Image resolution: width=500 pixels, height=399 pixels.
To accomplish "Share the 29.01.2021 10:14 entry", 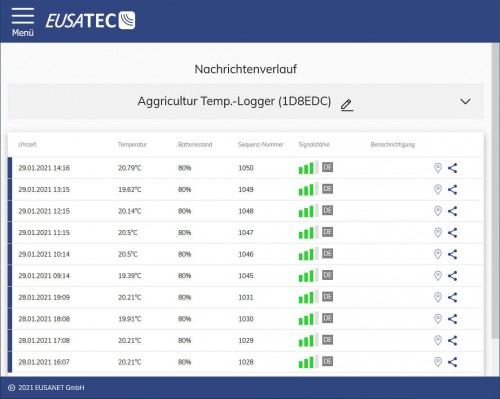I will (x=452, y=254).
